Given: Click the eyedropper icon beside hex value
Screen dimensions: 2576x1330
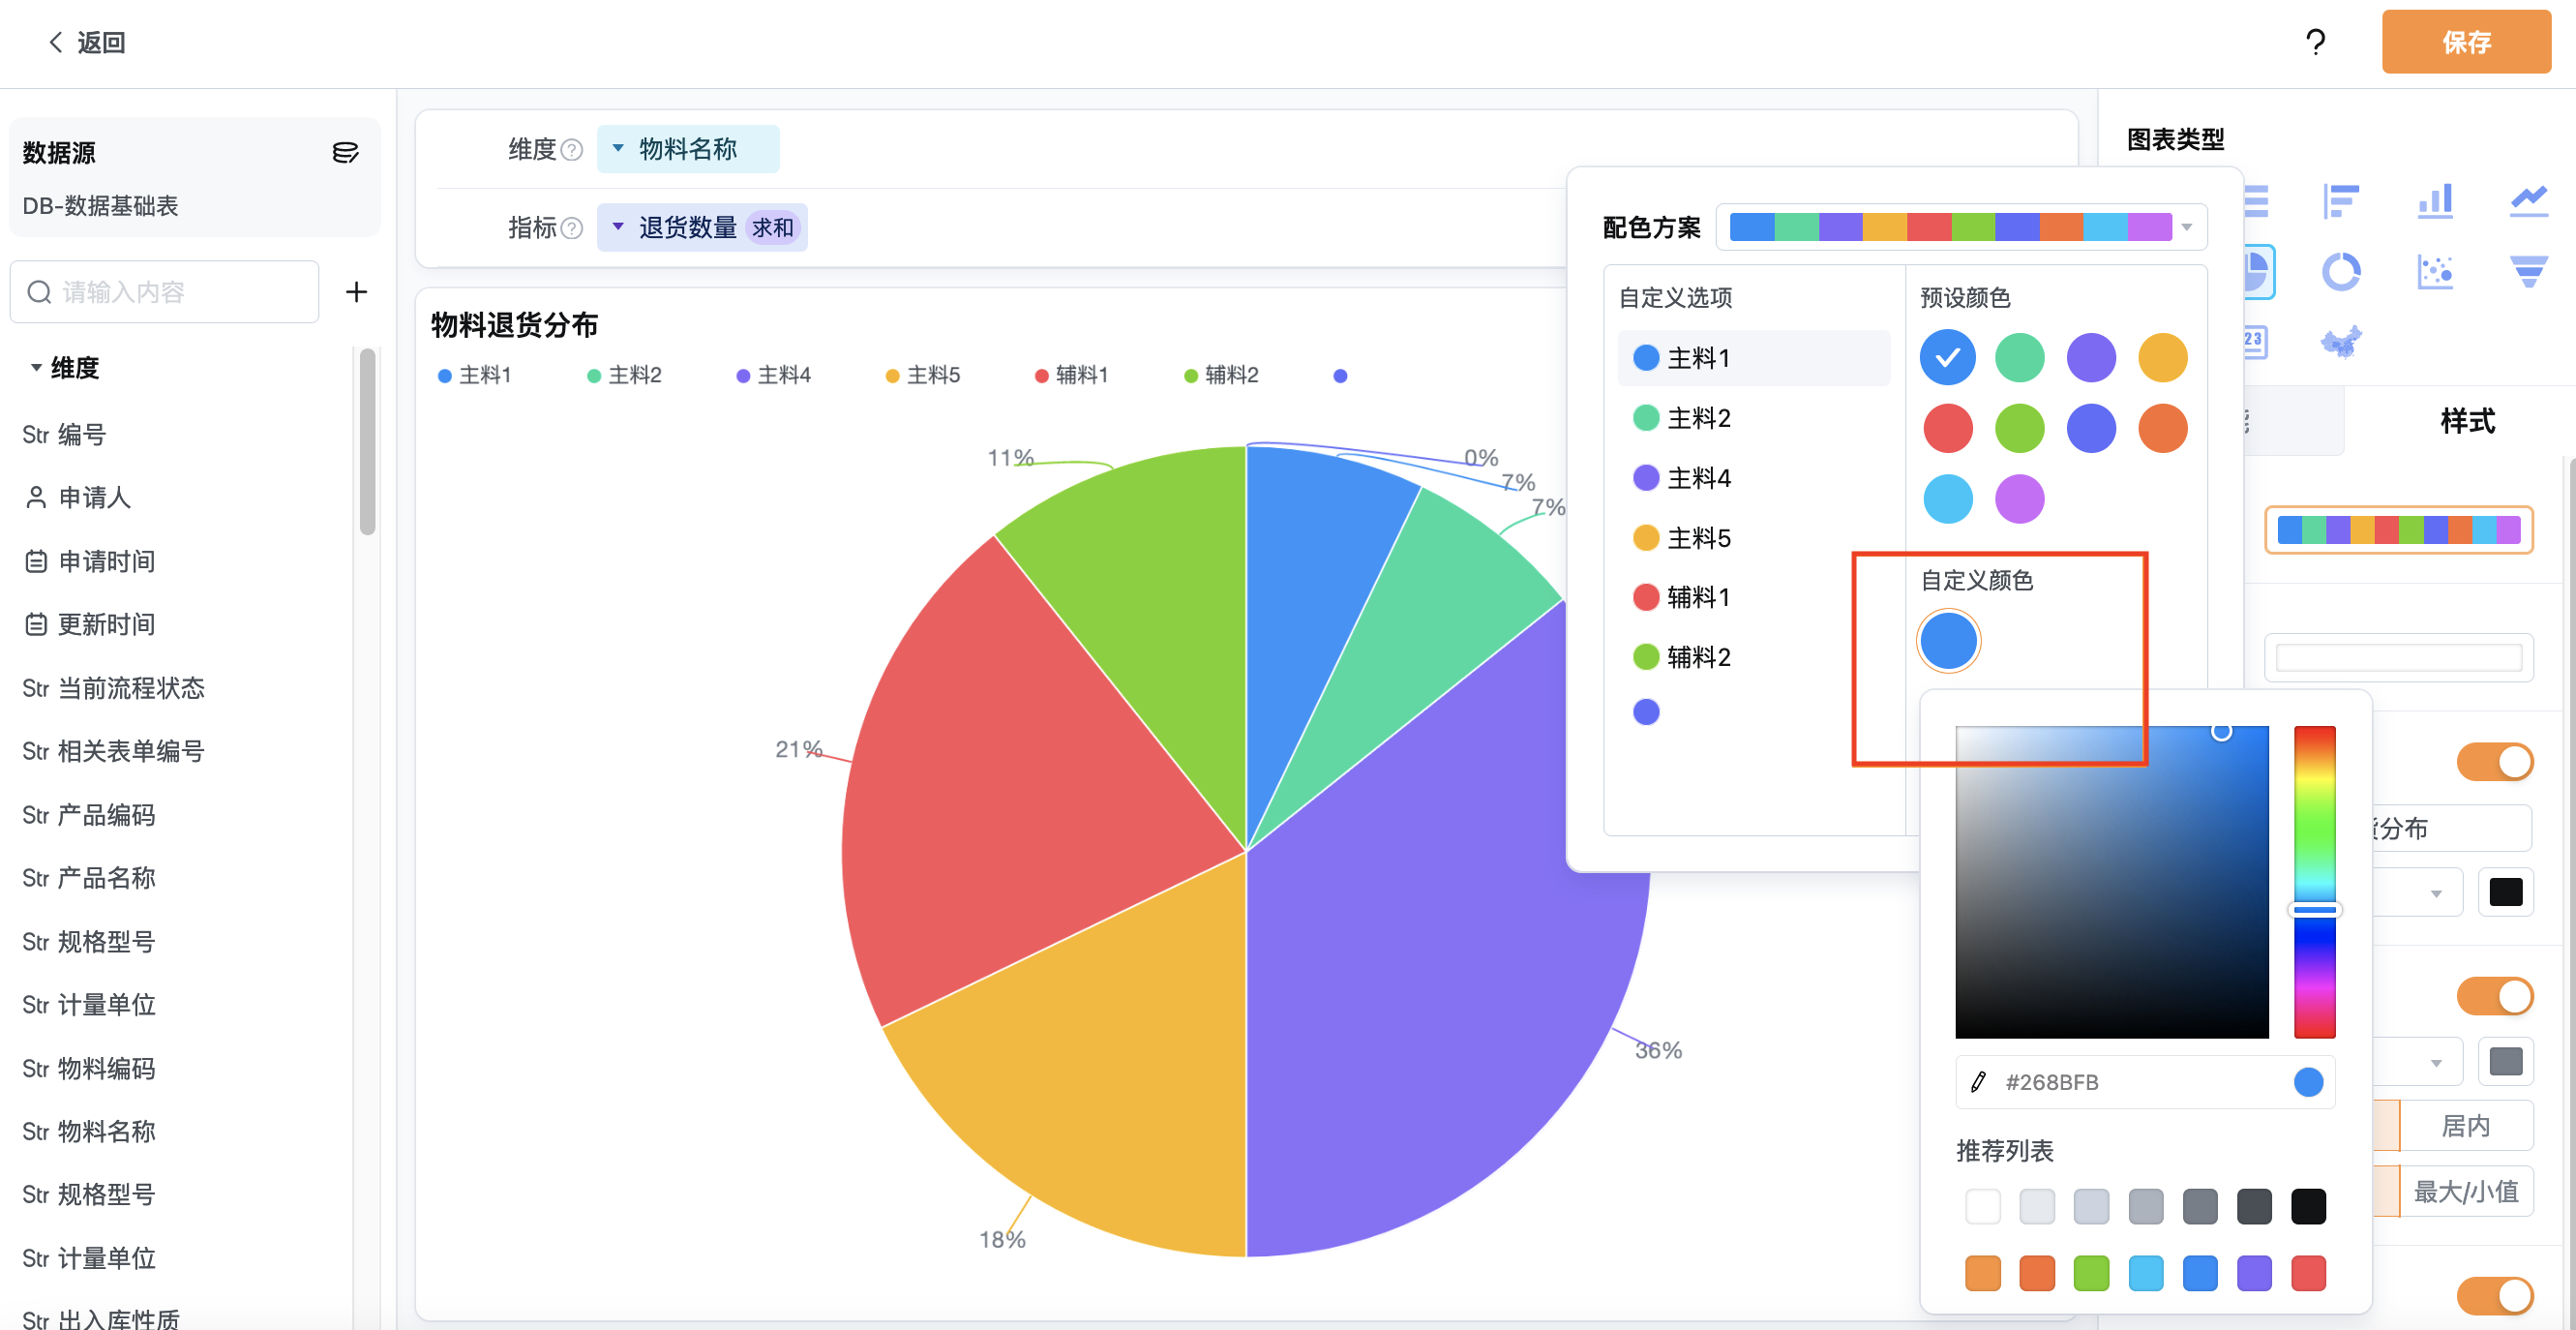Looking at the screenshot, I should pyautogui.click(x=1978, y=1082).
